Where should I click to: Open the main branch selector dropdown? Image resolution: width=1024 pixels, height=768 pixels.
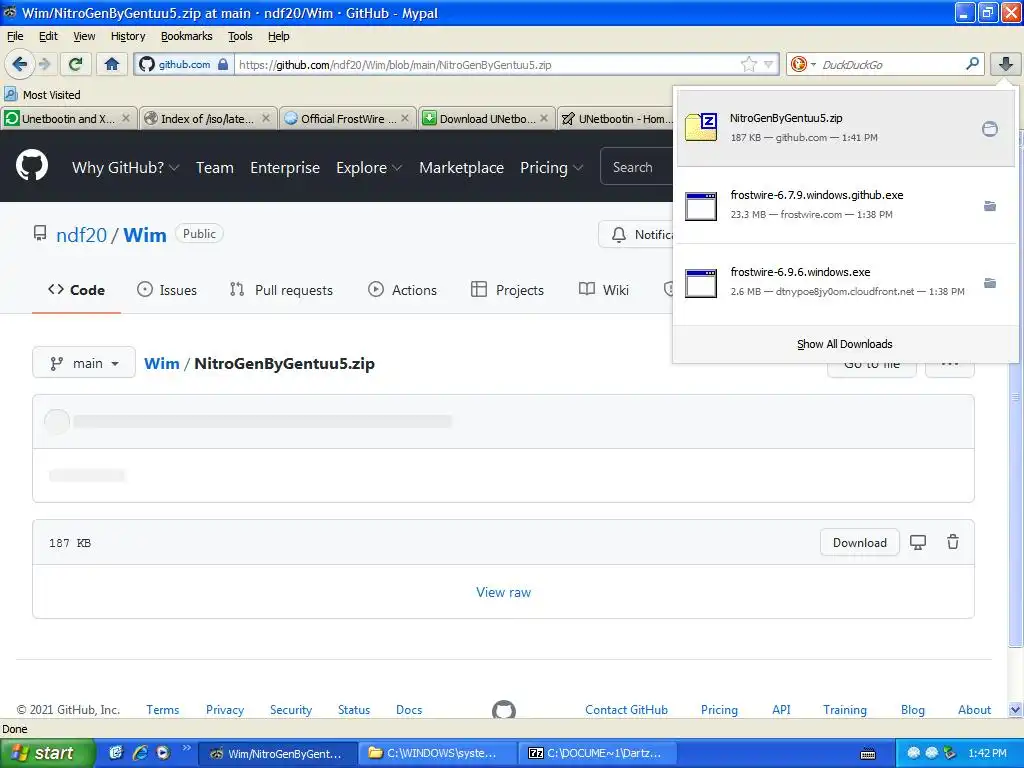[84, 363]
